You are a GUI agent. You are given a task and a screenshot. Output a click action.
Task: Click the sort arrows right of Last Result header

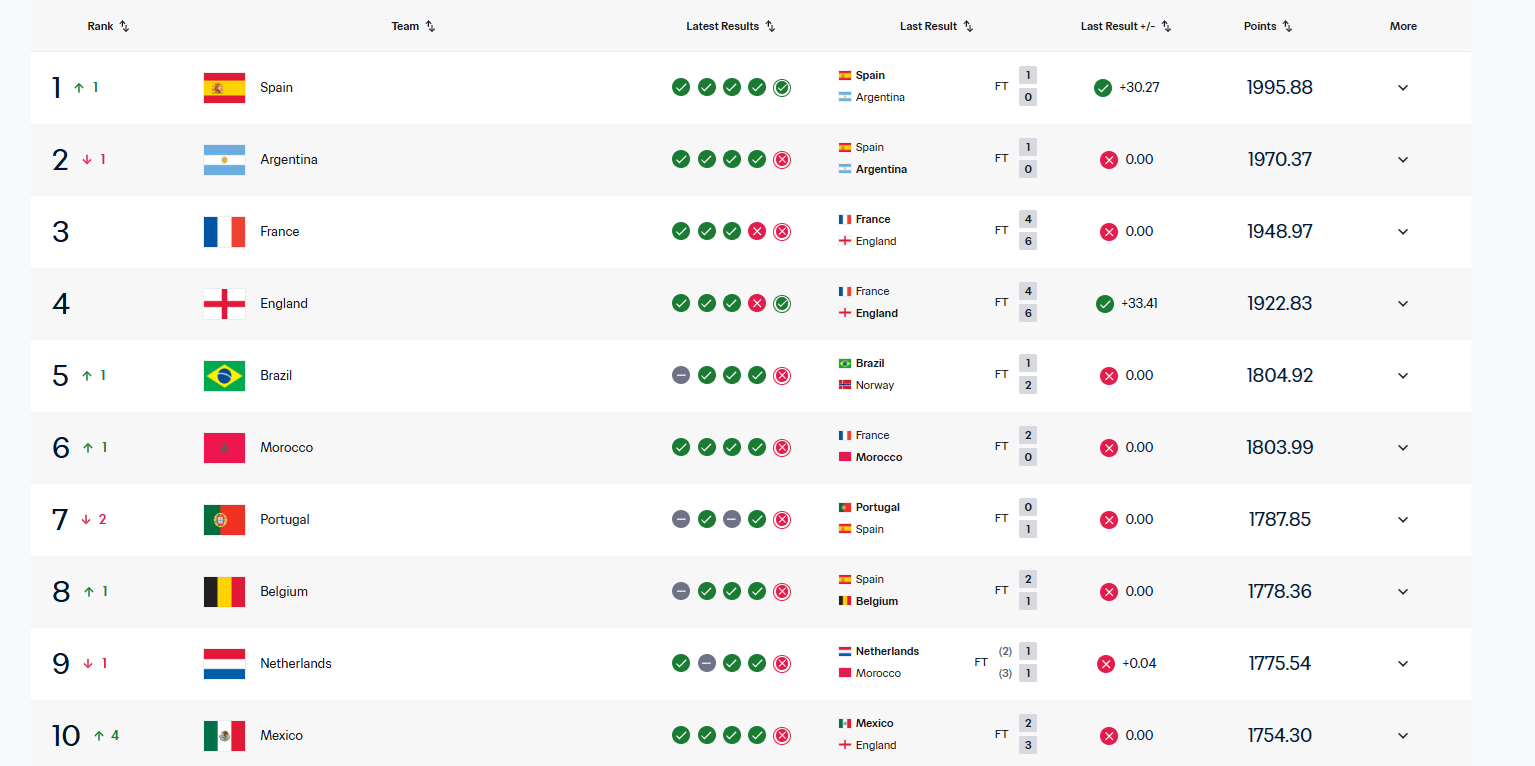click(968, 26)
